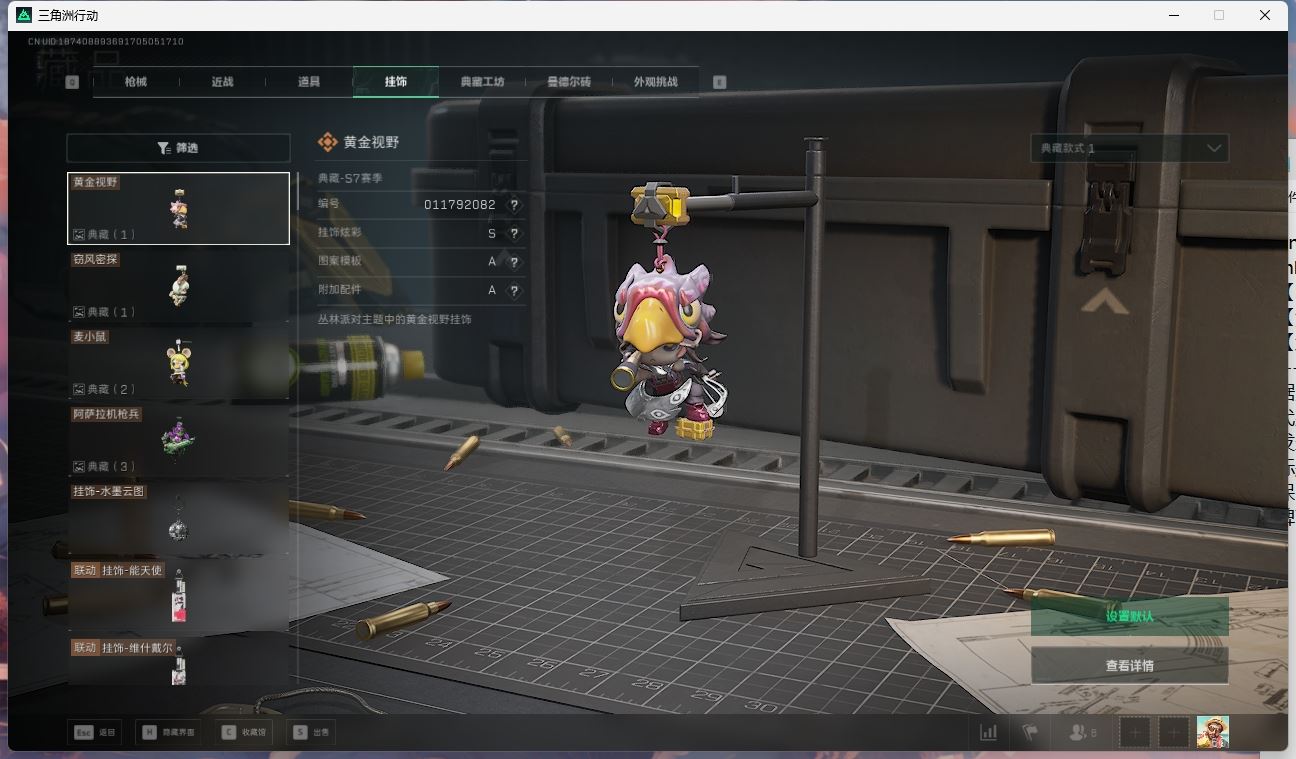The height and width of the screenshot is (759, 1296).
Task: Click the help icon beside 编号 number
Action: coord(514,205)
